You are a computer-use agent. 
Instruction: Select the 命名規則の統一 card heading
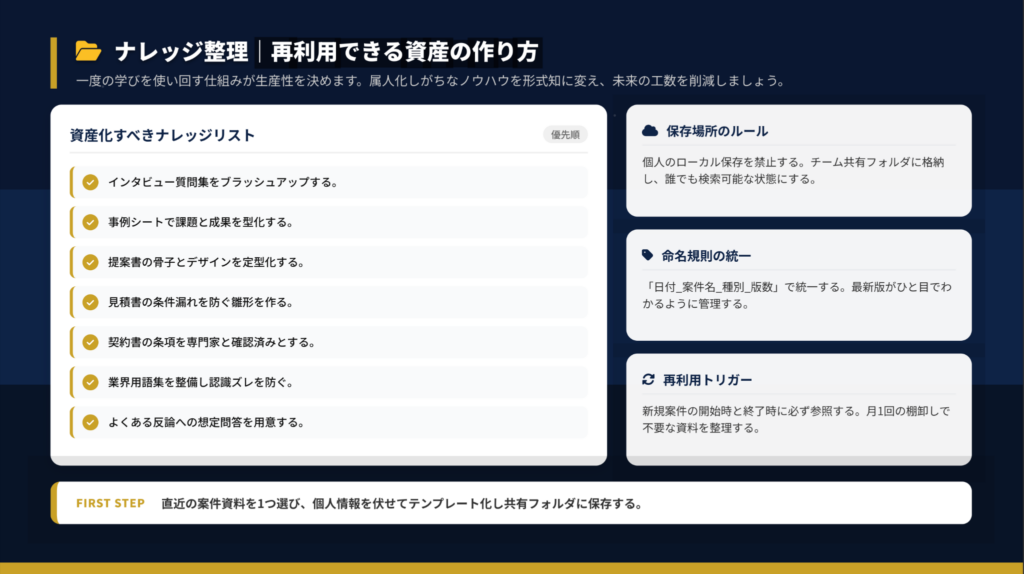(x=706, y=256)
